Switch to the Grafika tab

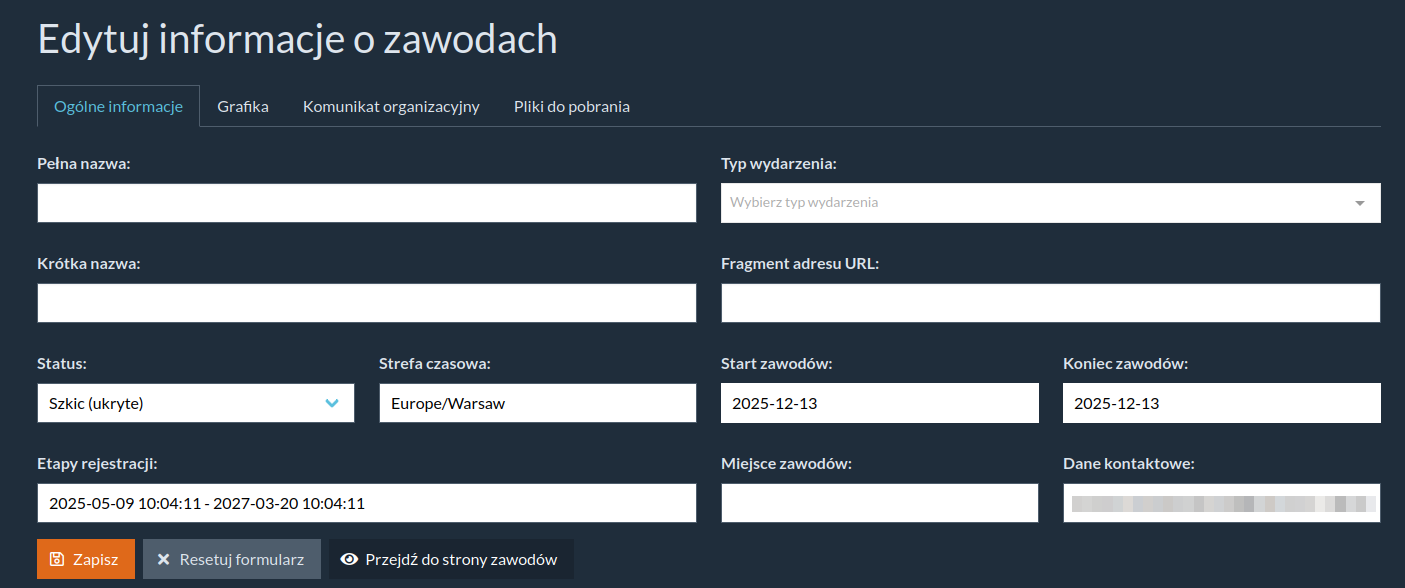point(243,106)
